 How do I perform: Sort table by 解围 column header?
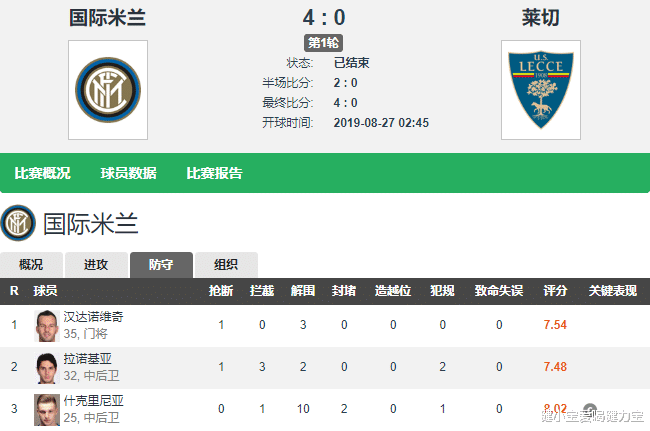click(x=303, y=291)
